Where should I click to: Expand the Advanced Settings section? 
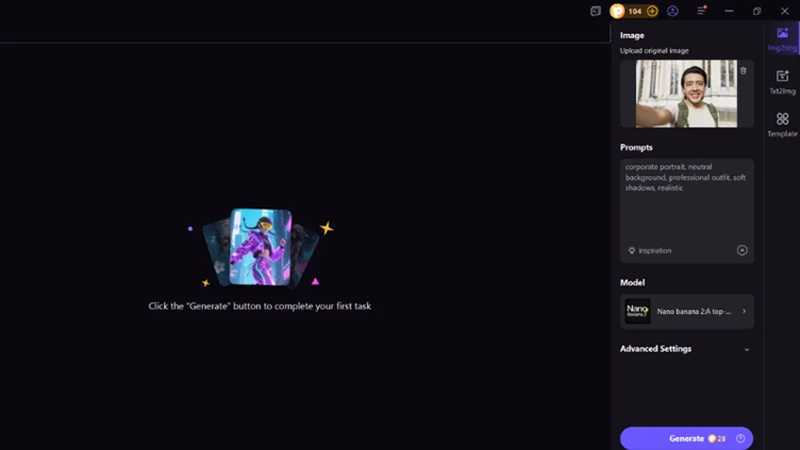pos(685,349)
